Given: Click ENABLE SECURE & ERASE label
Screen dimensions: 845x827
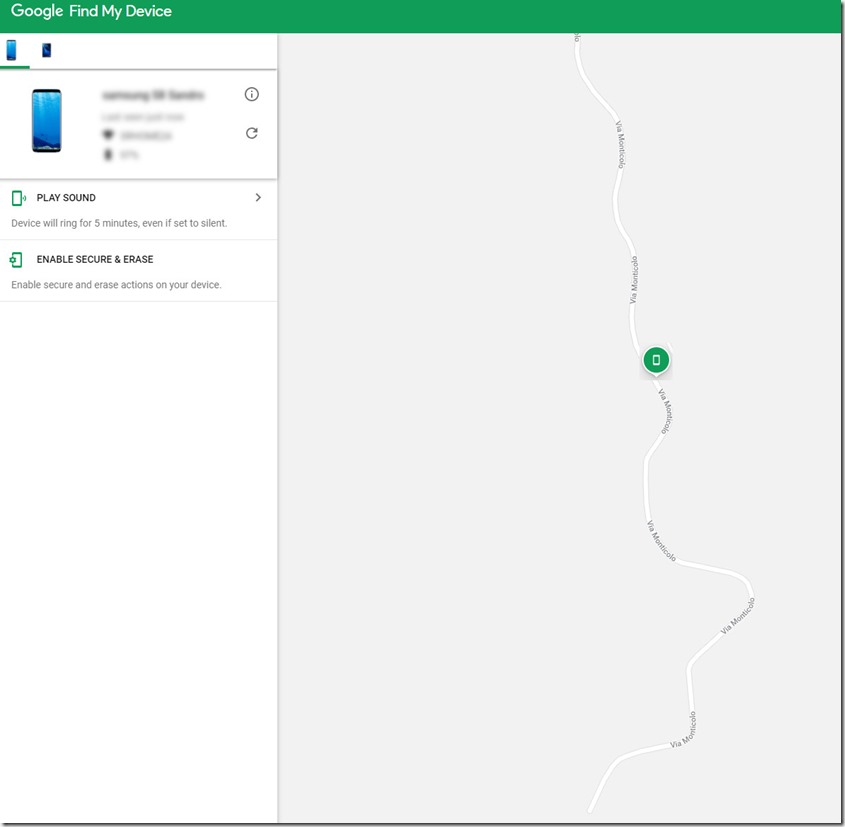Looking at the screenshot, I should (95, 259).
